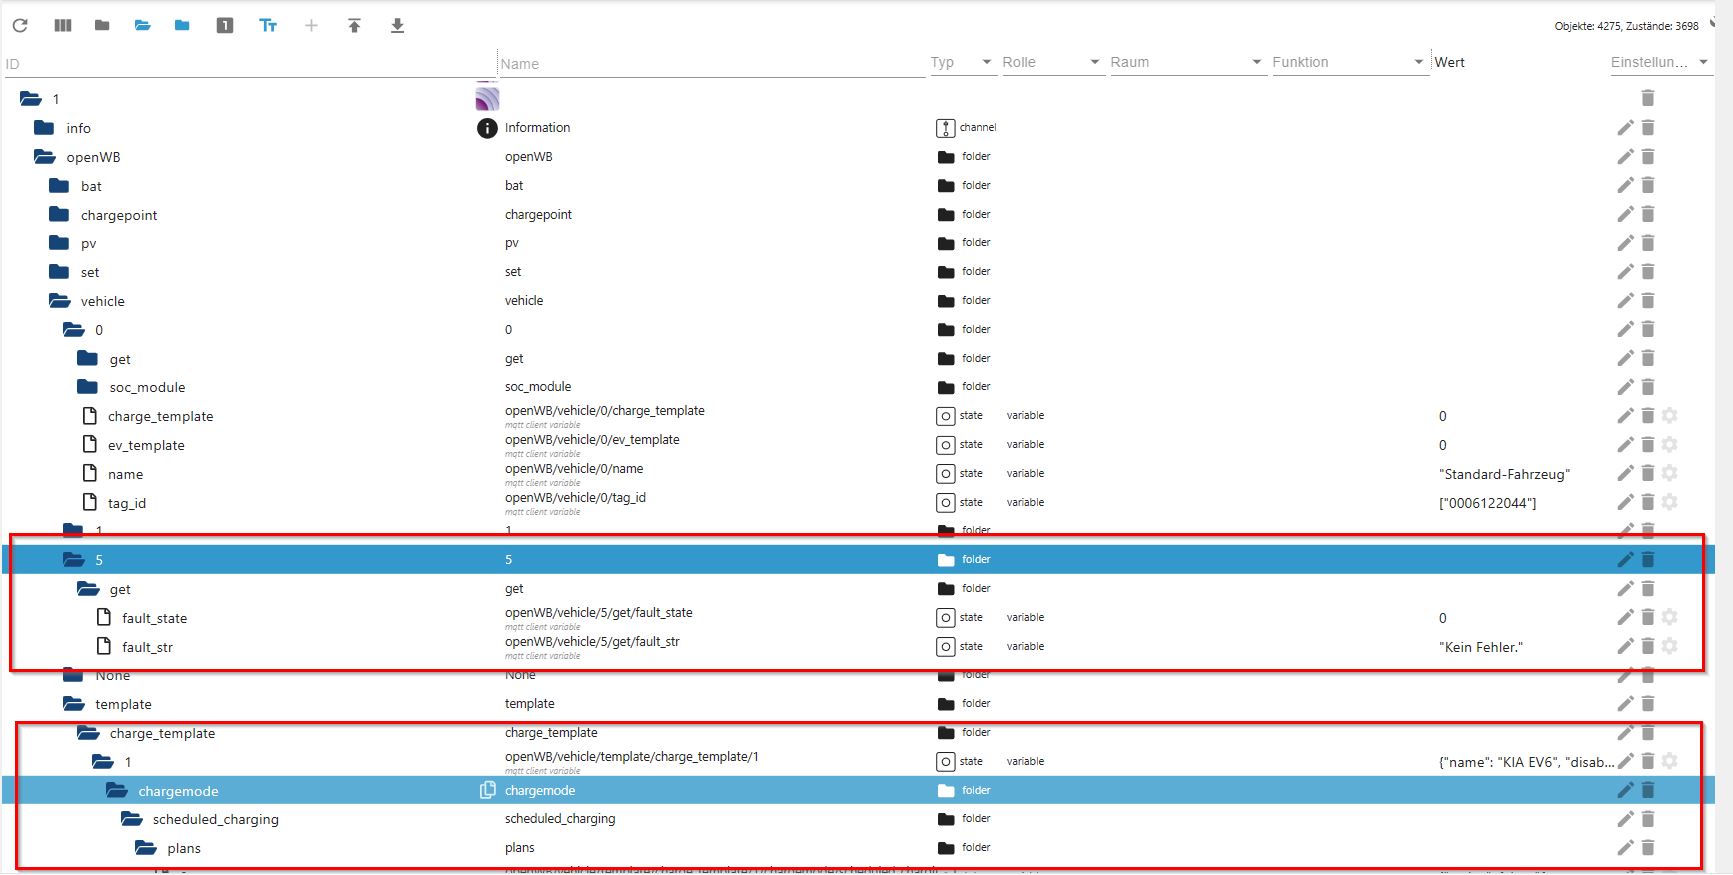Collapse the scheduled_charging folder
Viewport: 1733px width, 875px height.
coord(131,819)
